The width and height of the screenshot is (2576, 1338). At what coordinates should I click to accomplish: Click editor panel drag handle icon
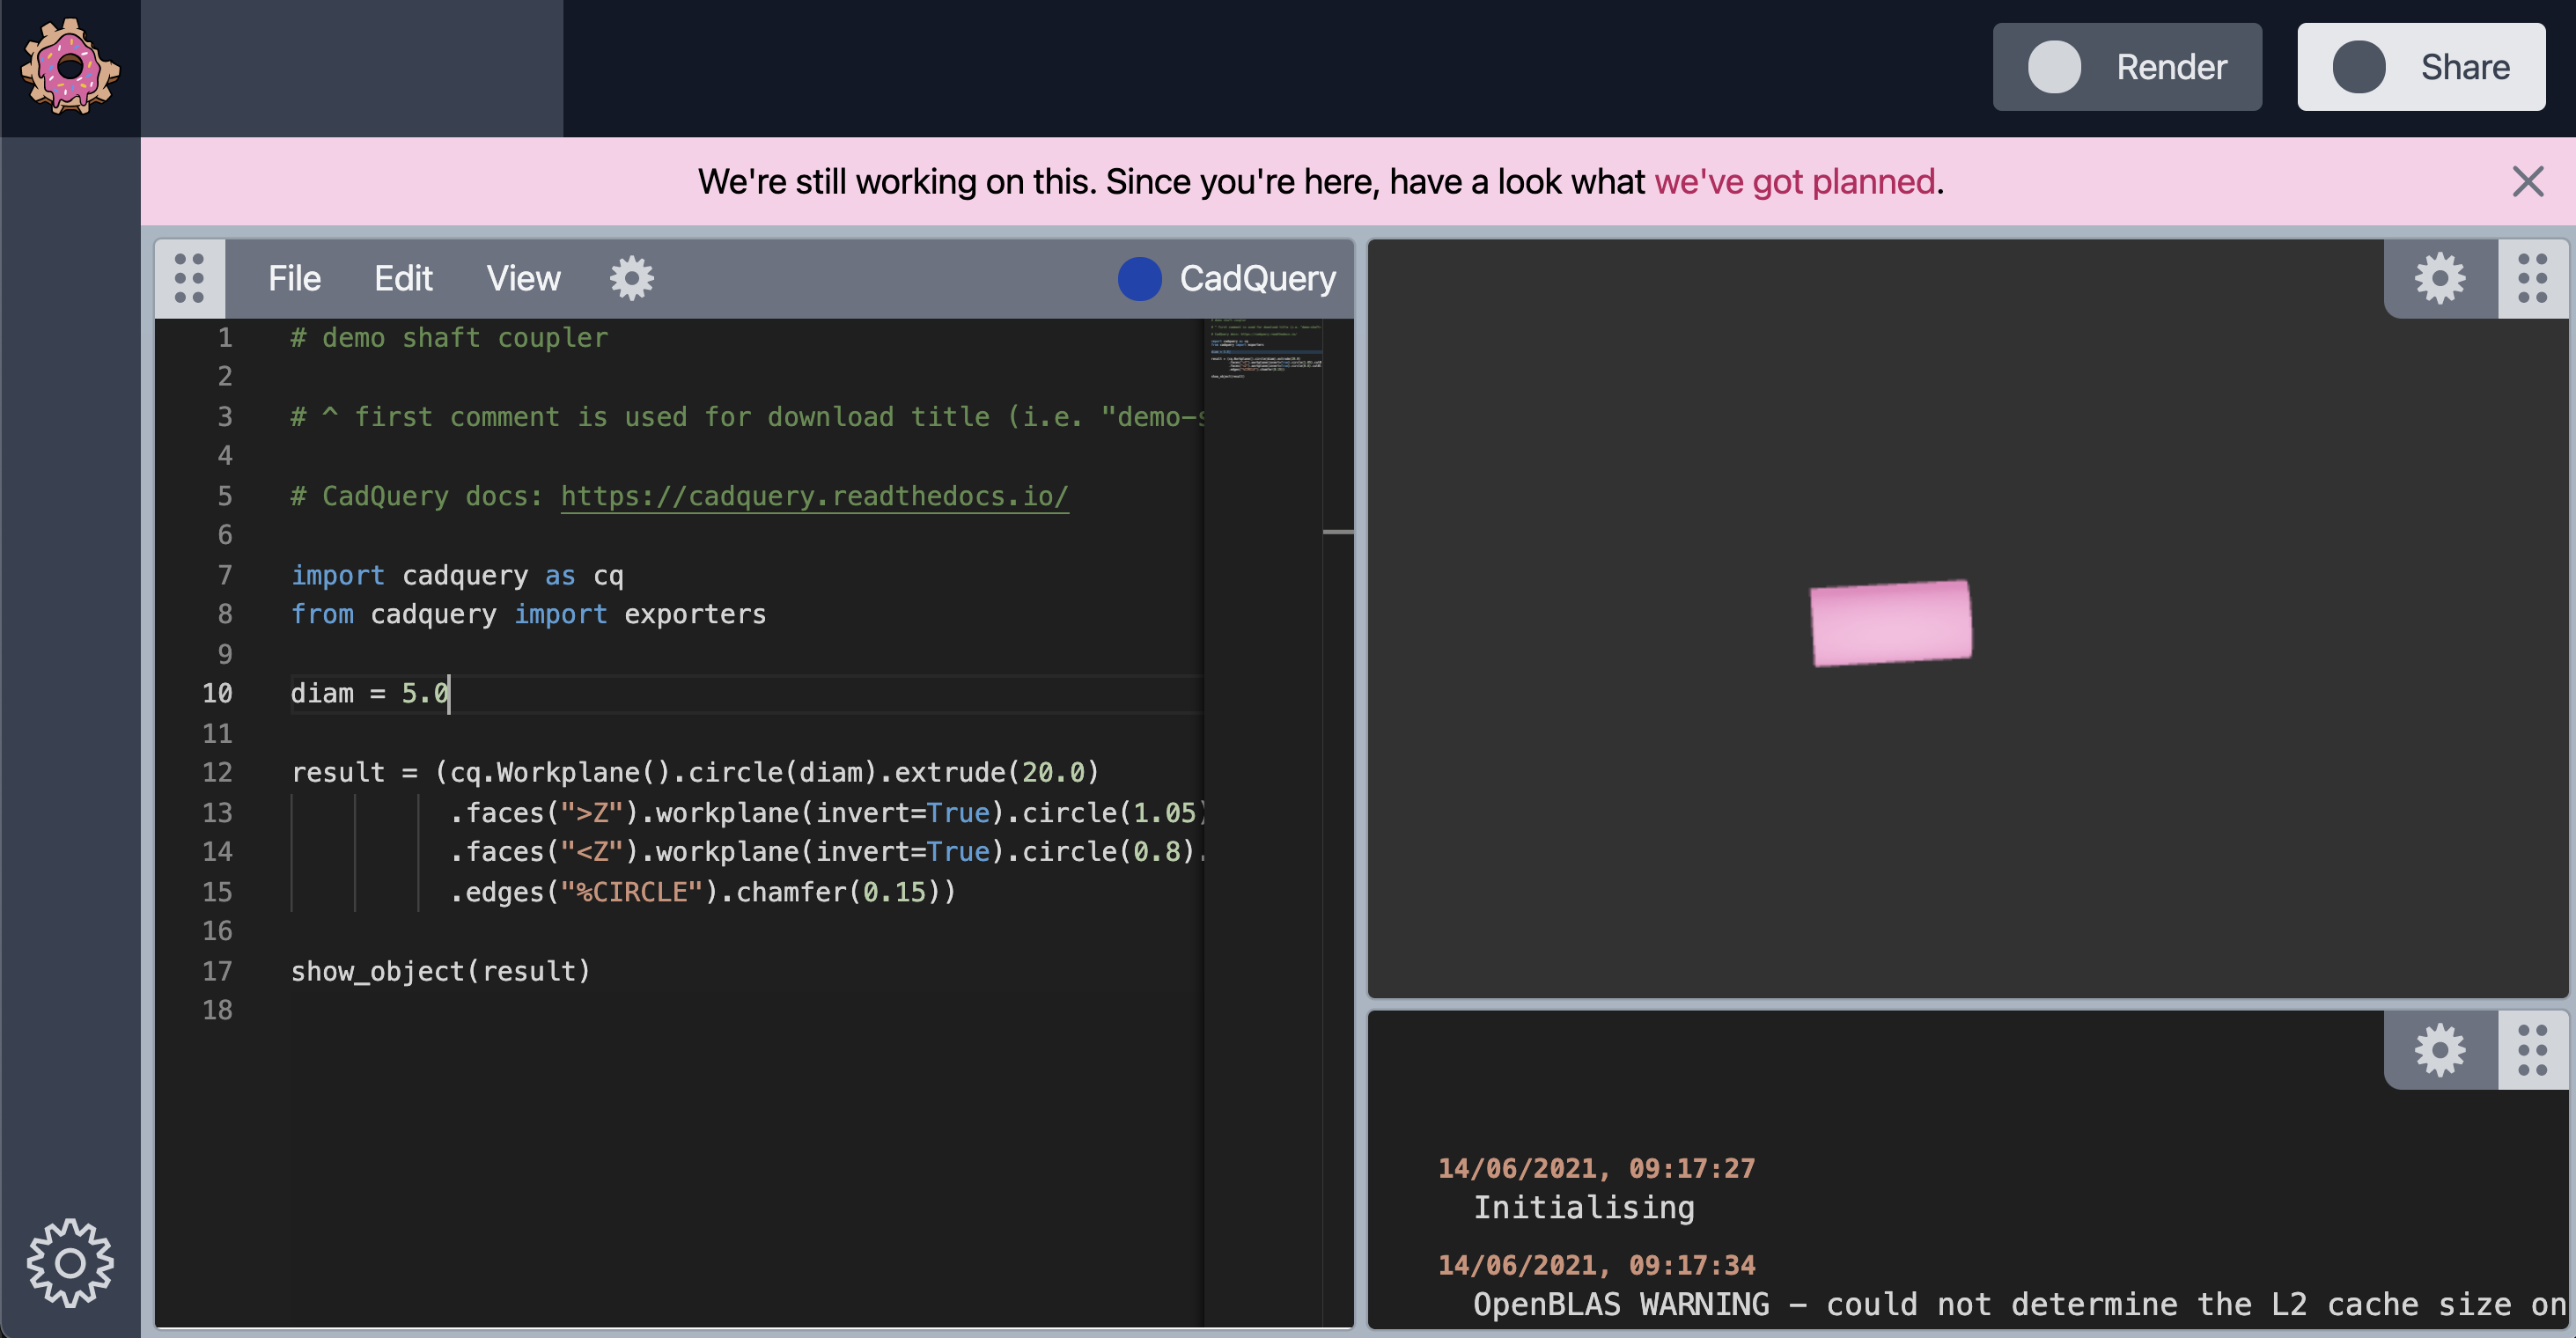pyautogui.click(x=189, y=278)
